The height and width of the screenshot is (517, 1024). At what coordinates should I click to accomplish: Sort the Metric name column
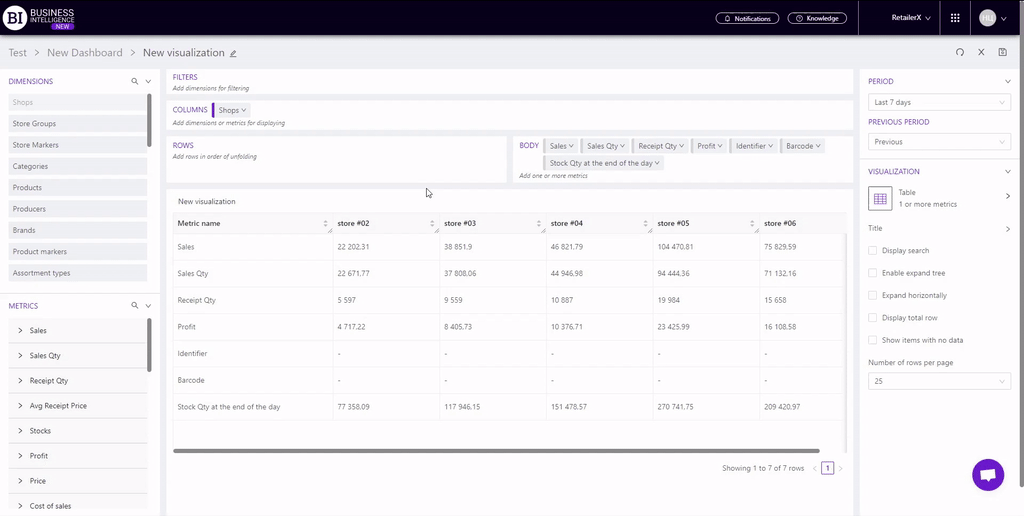tap(325, 224)
